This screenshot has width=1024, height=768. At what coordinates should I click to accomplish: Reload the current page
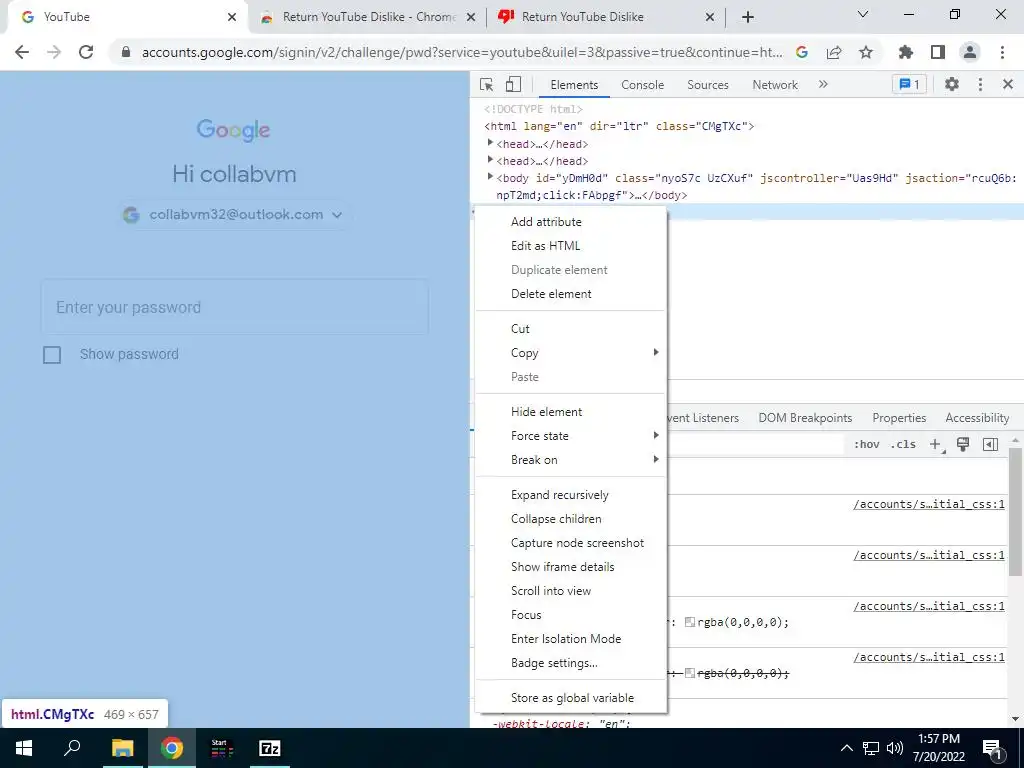(86, 52)
